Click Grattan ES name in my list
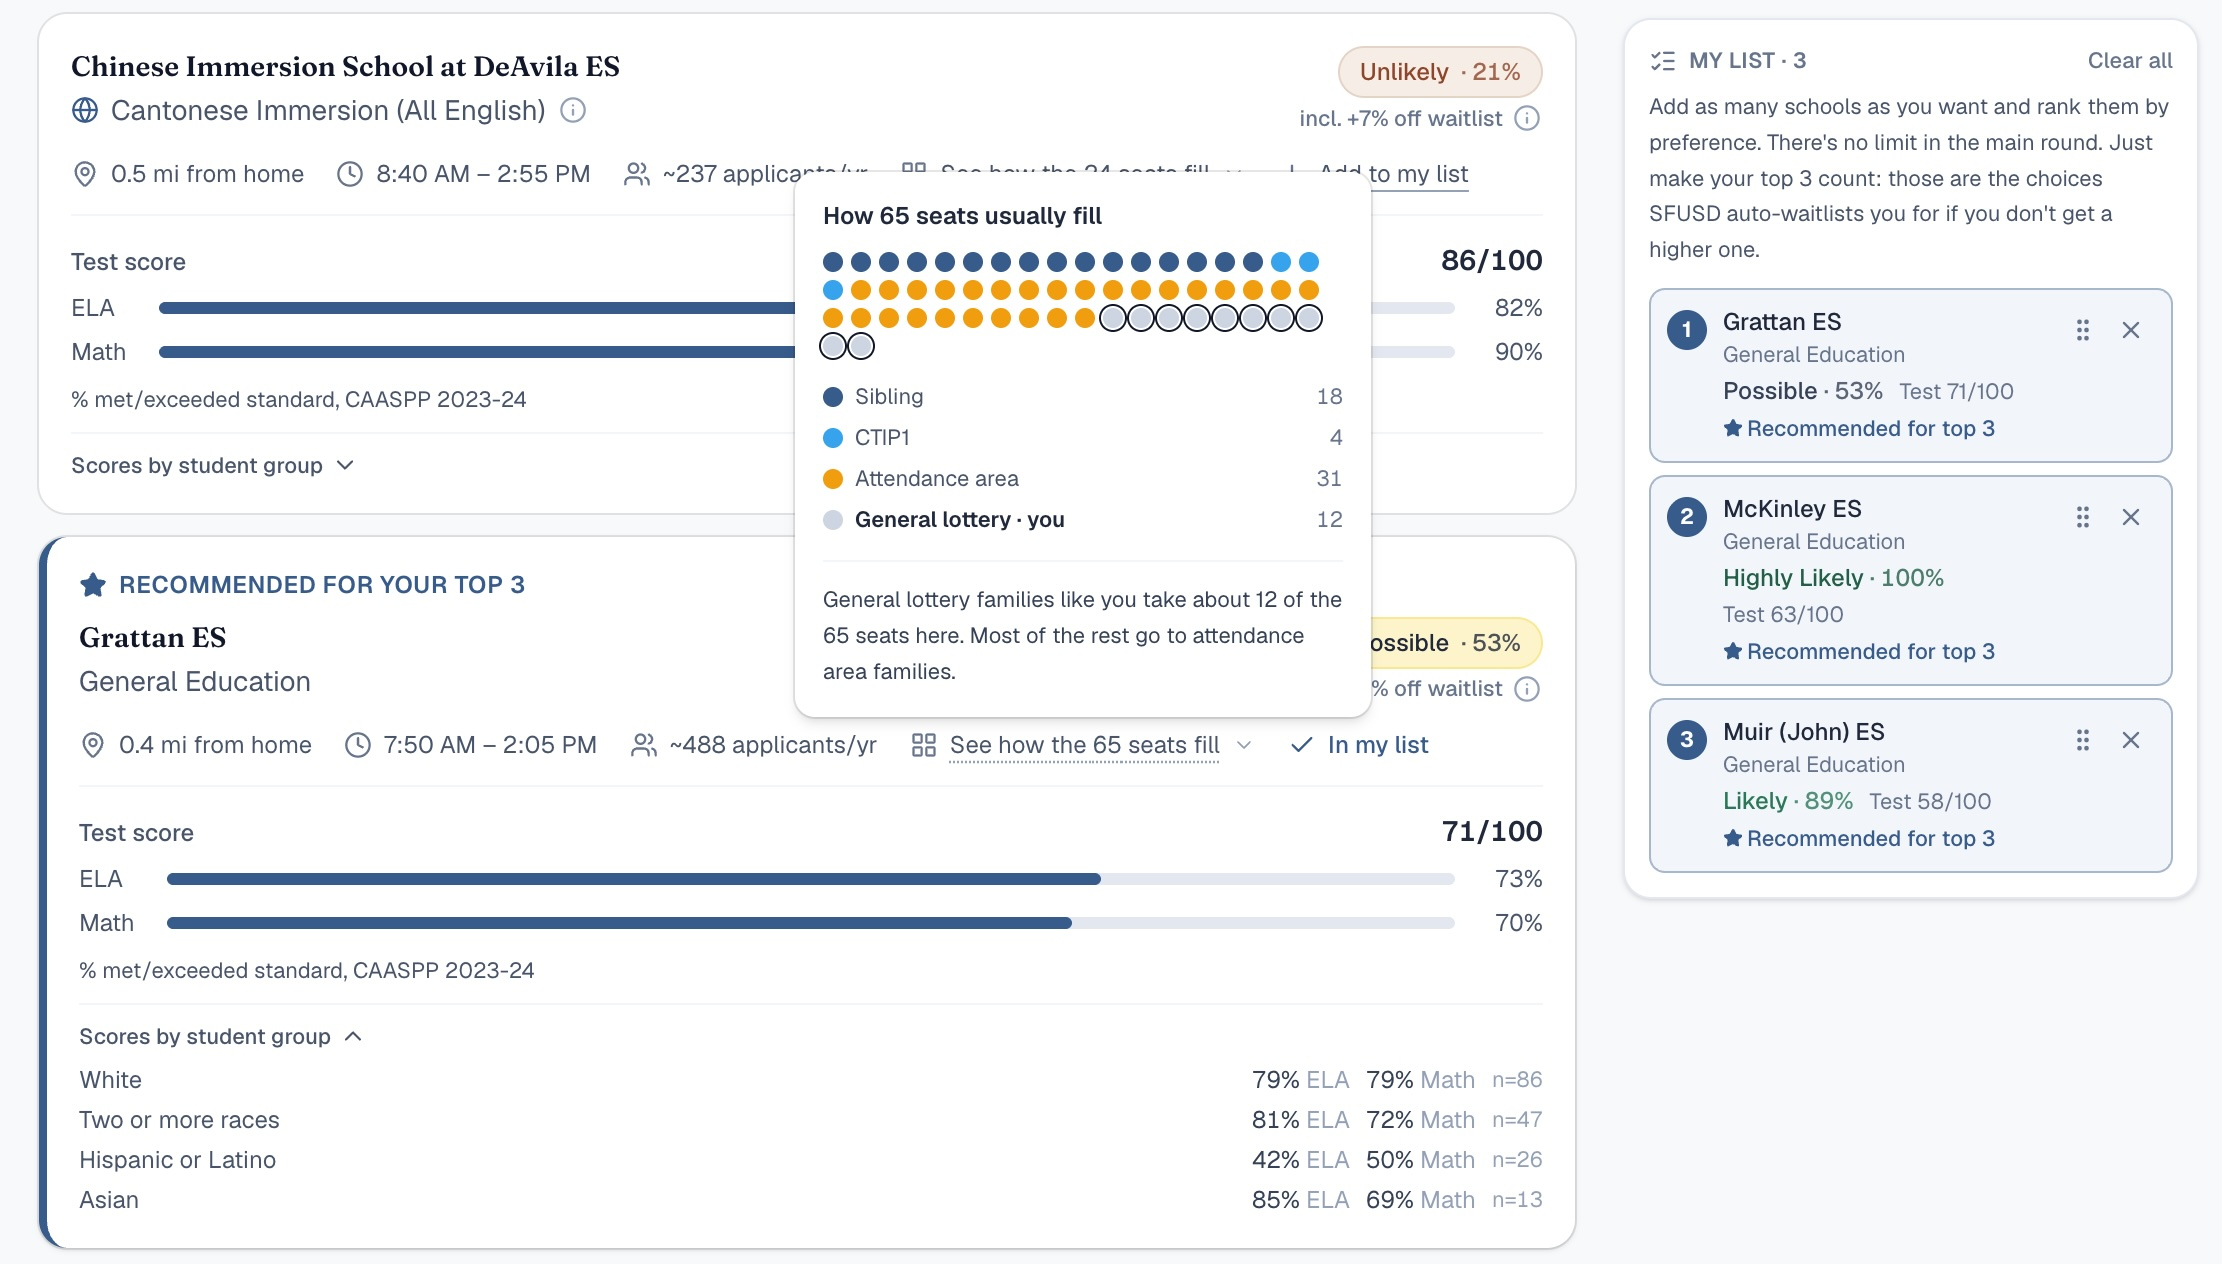Screen dimensions: 2222x1264 [1782, 322]
